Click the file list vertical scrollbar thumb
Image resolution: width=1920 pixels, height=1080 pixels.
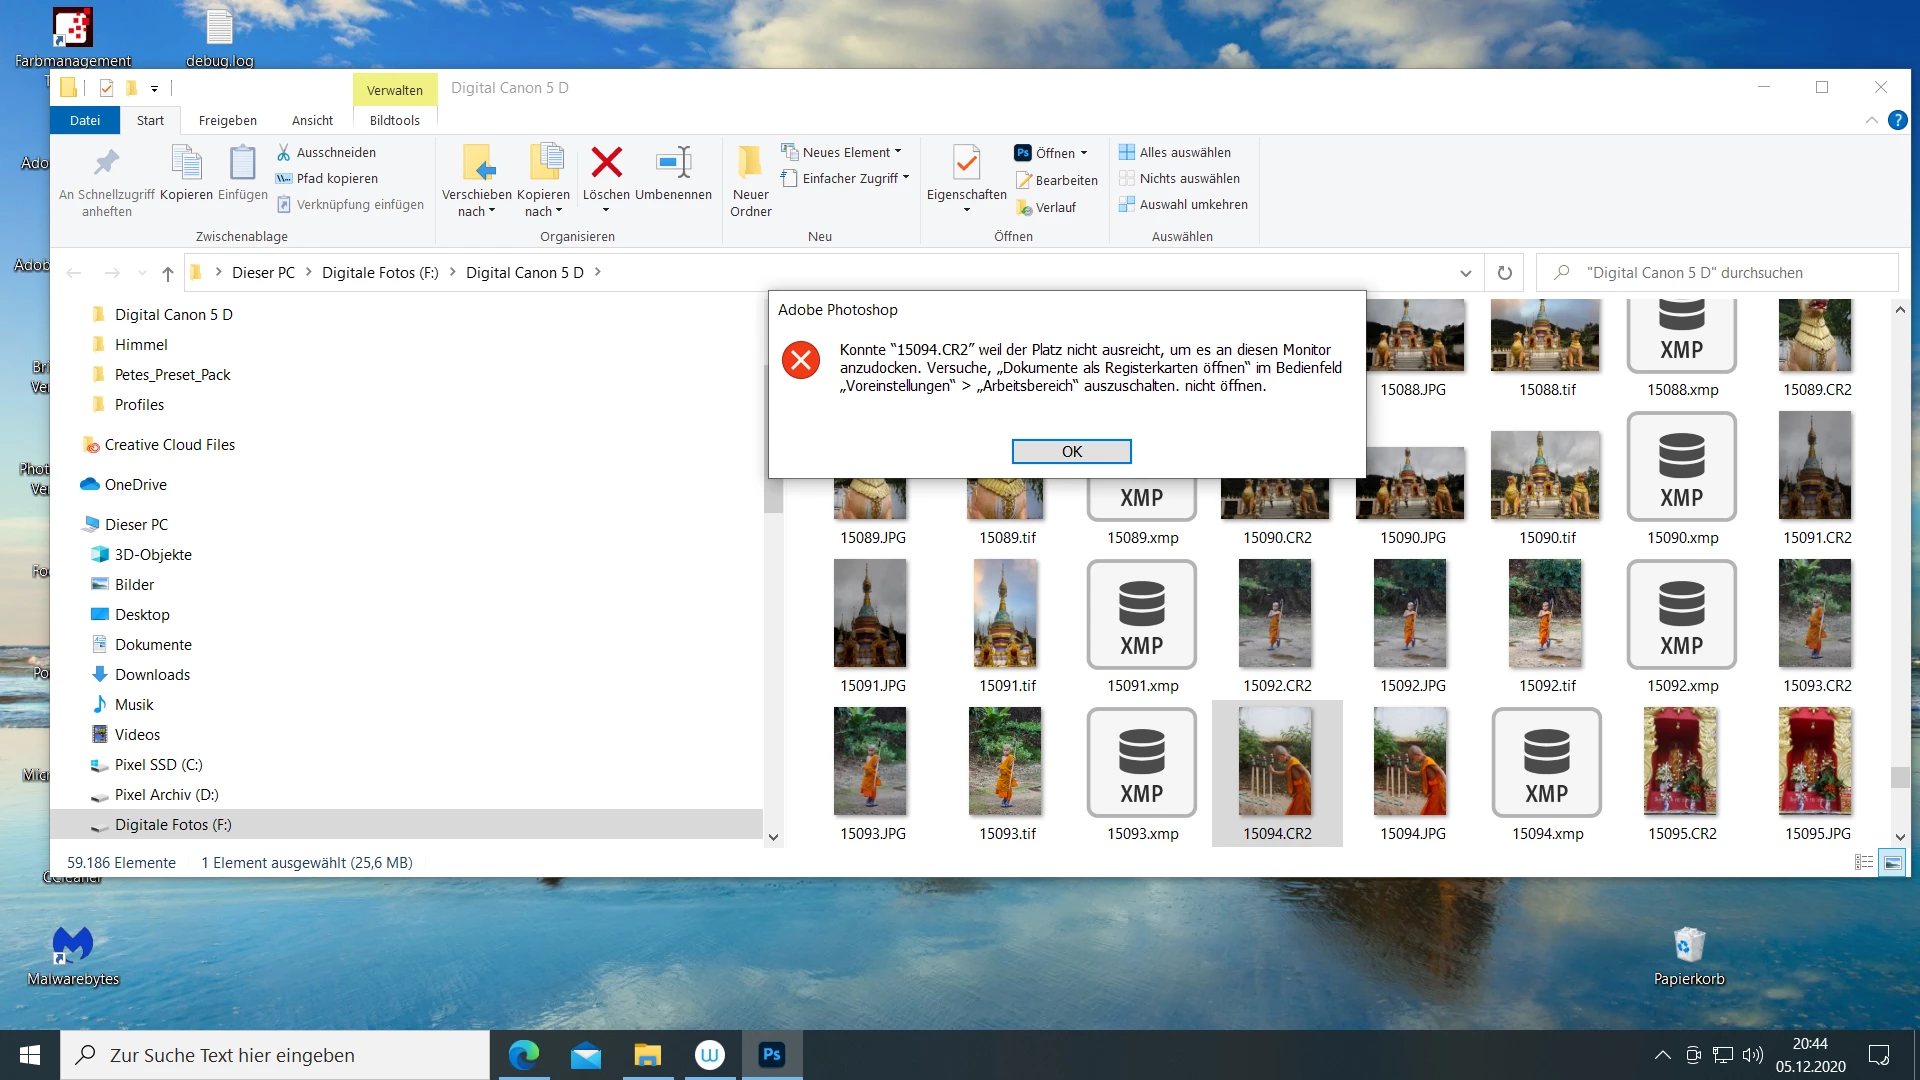(x=1900, y=777)
